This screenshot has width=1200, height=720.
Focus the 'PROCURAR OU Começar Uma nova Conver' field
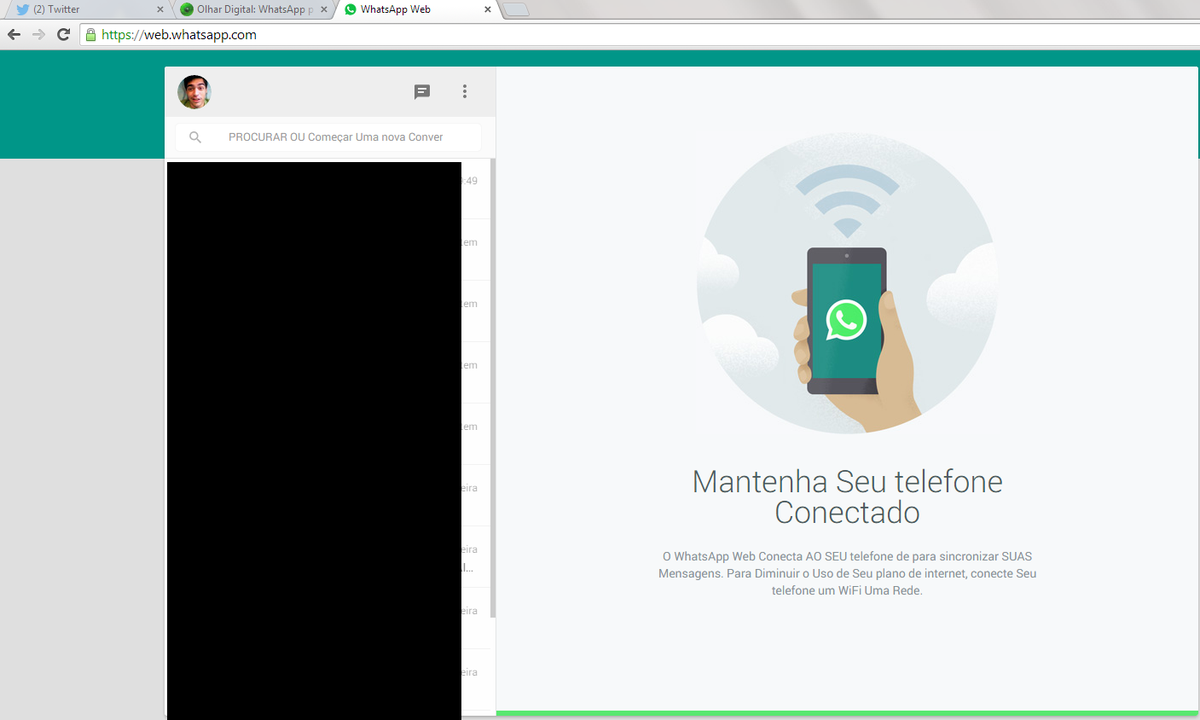(328, 137)
